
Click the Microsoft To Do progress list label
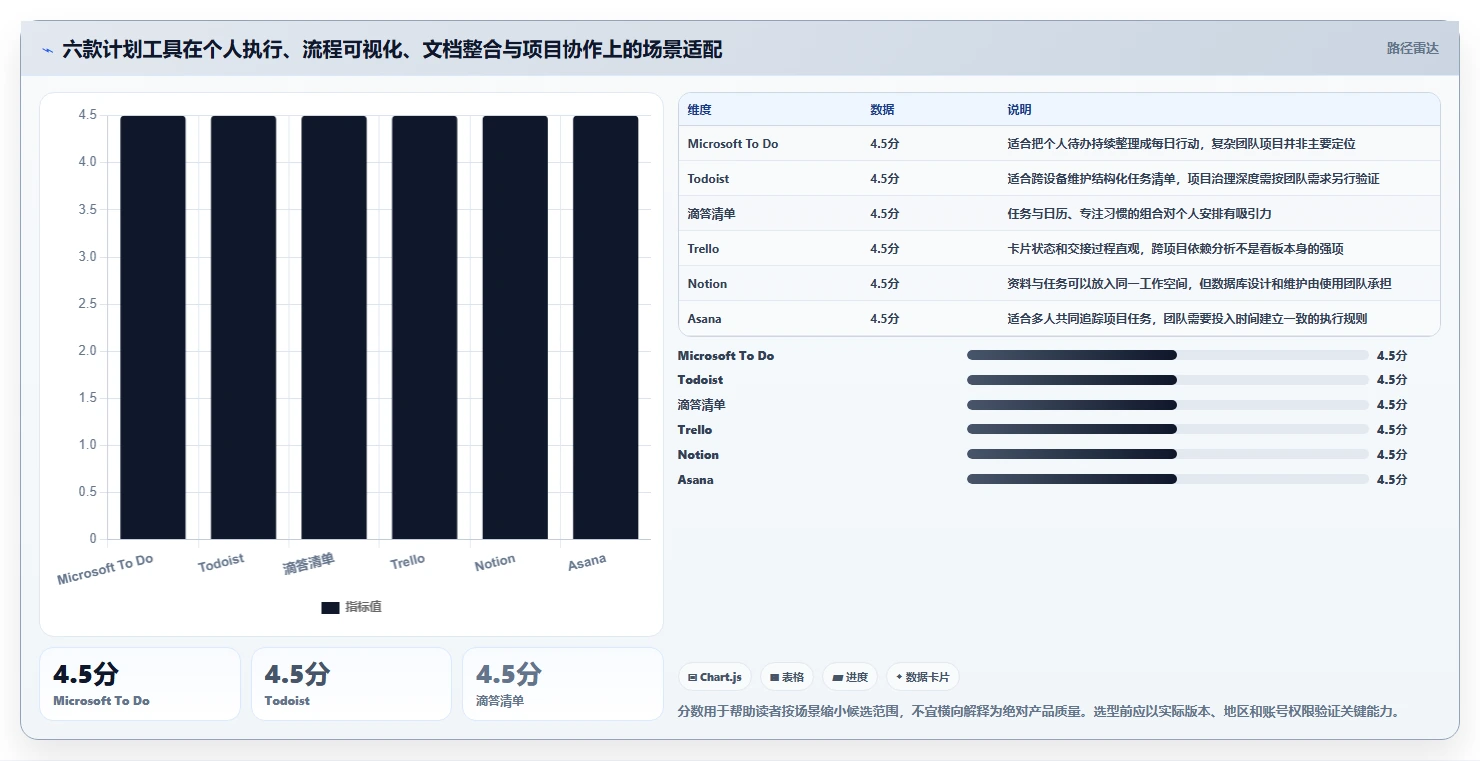726,355
